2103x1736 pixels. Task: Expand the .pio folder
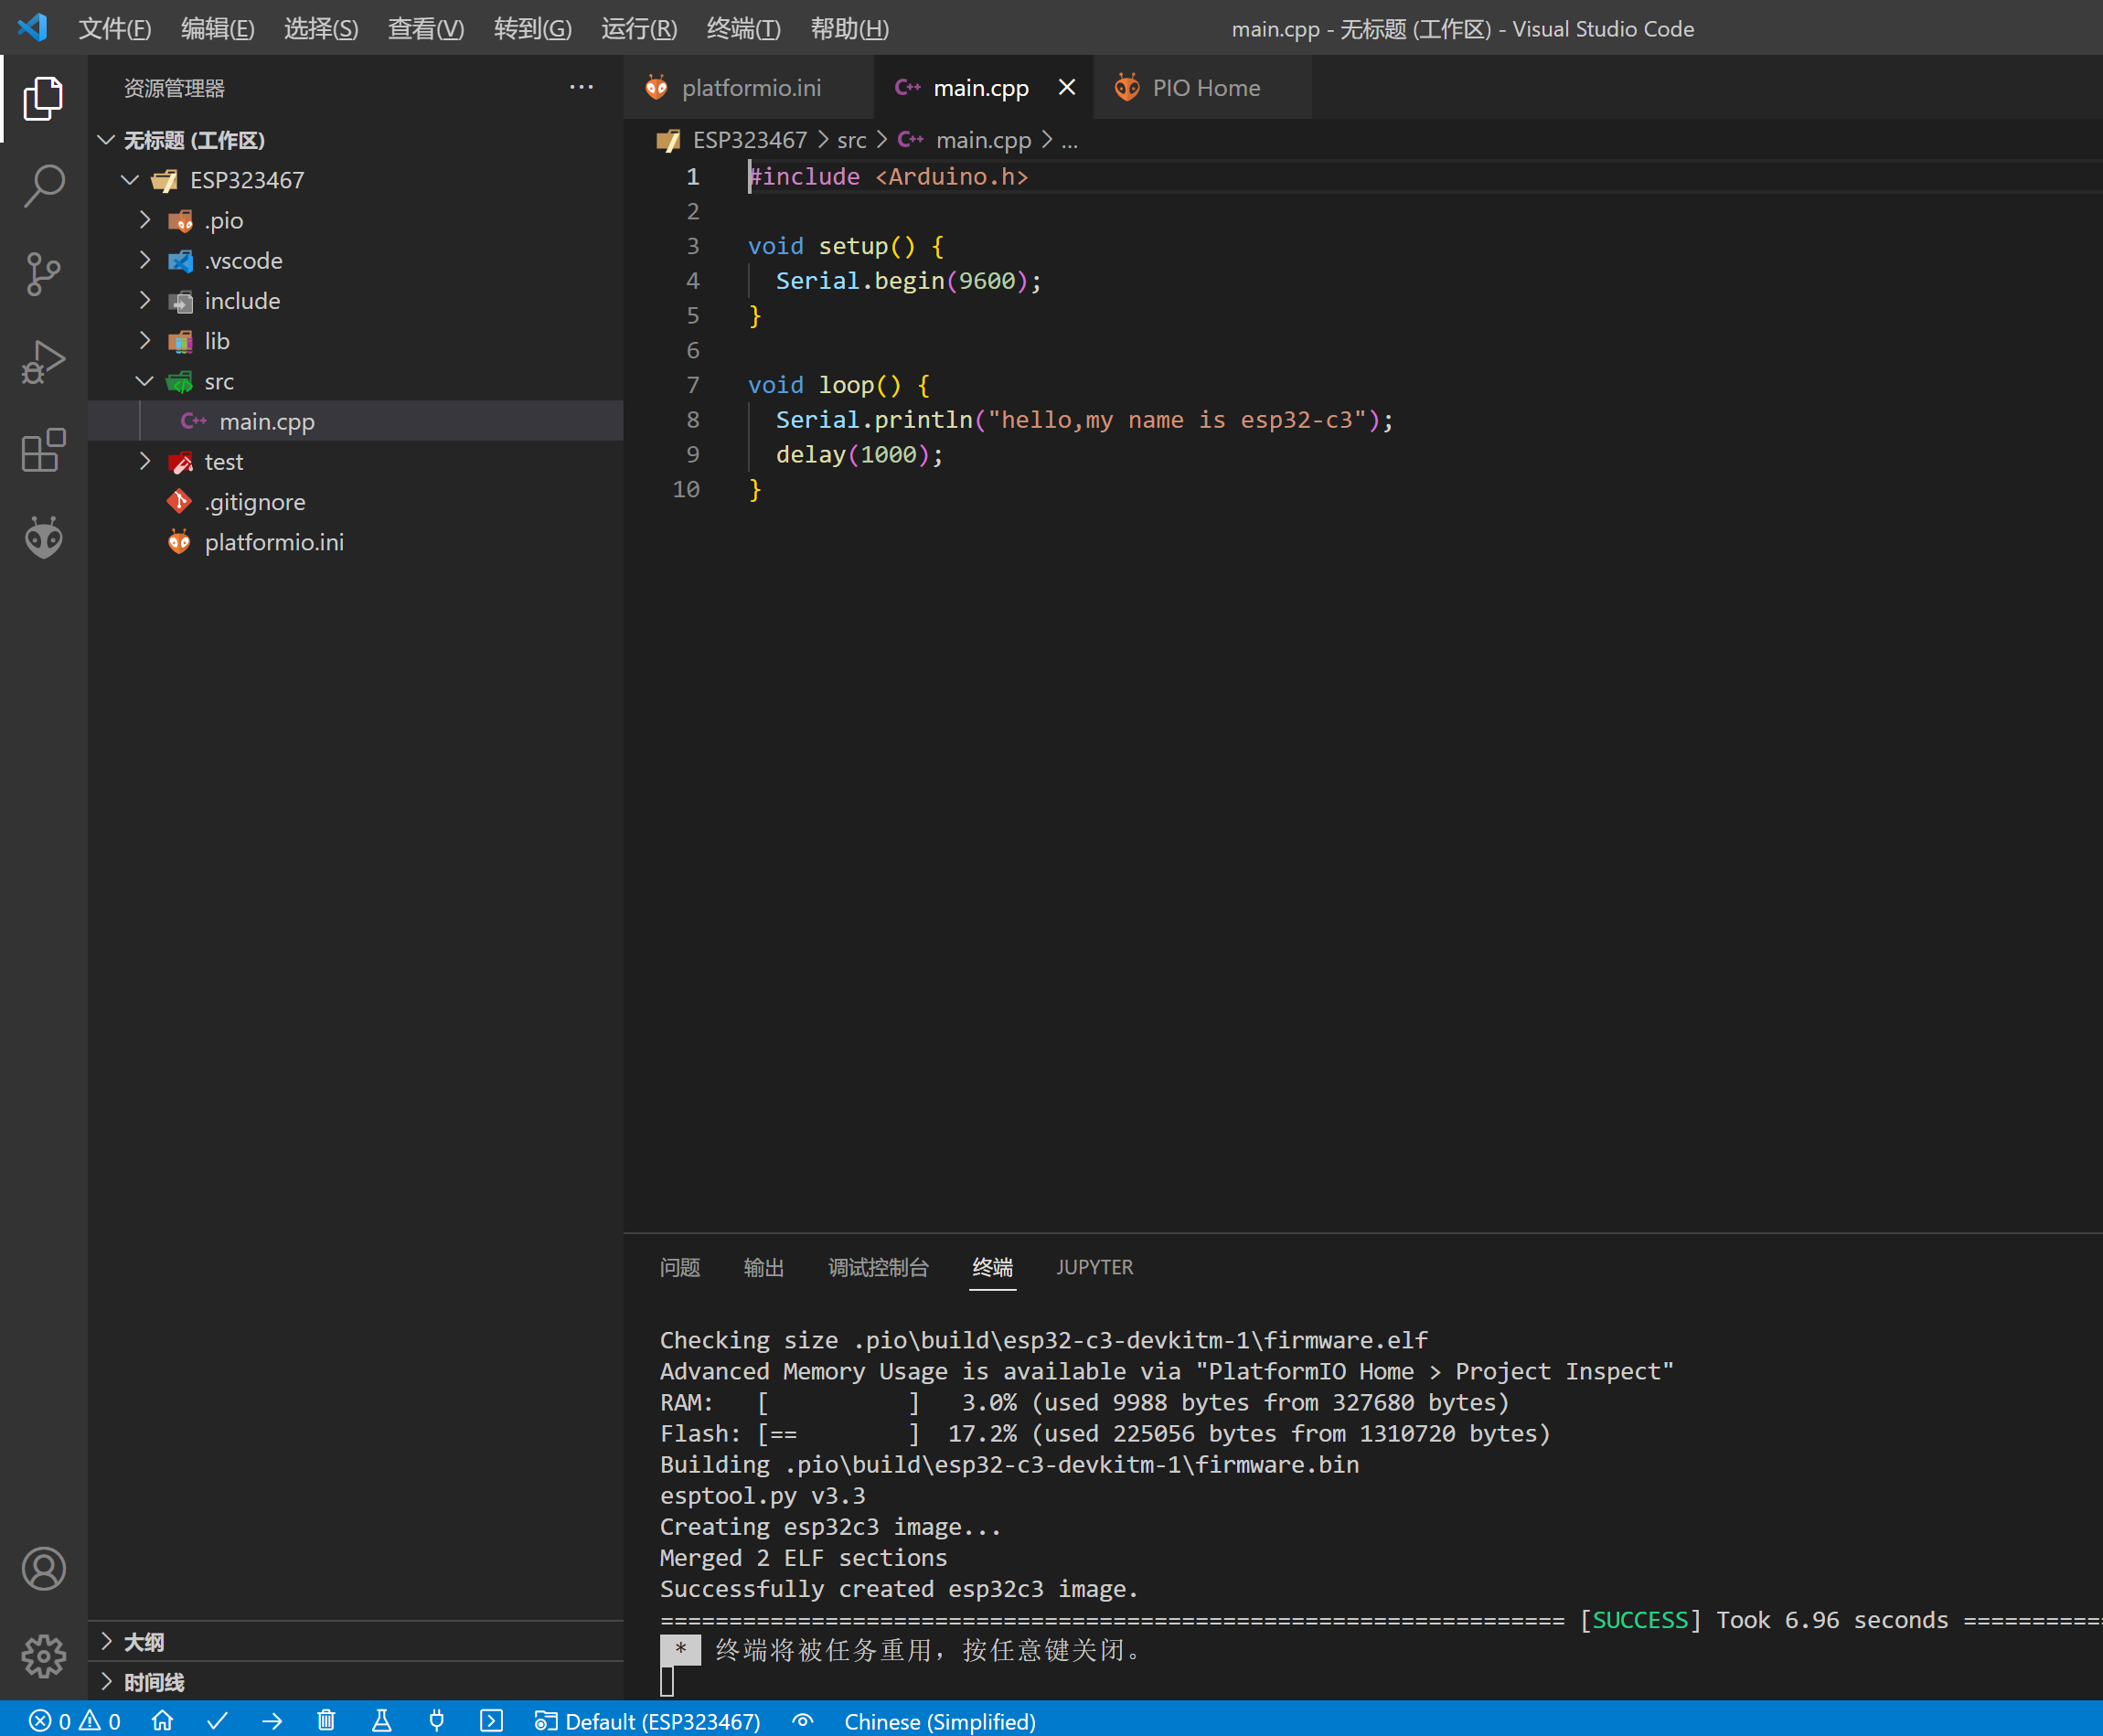[223, 220]
